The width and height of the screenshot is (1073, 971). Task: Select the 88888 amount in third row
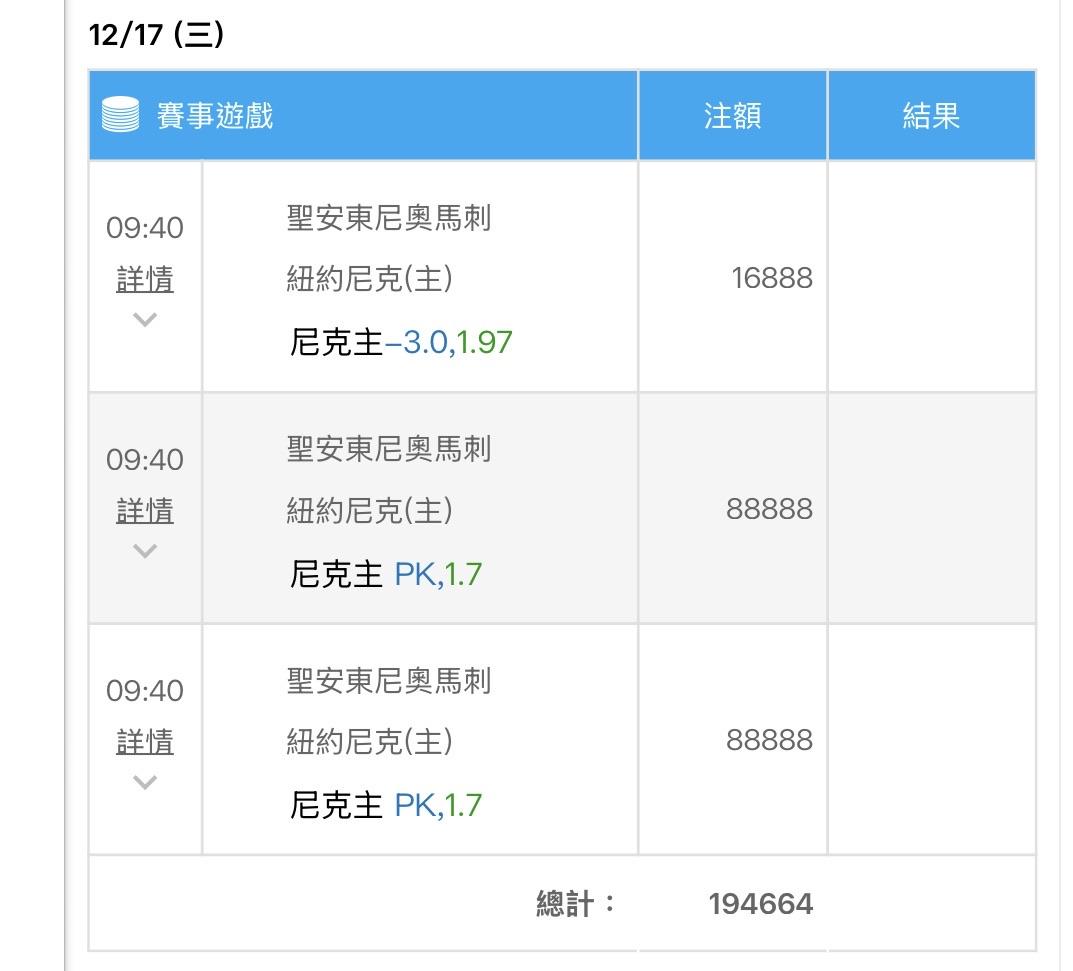pyautogui.click(x=770, y=740)
